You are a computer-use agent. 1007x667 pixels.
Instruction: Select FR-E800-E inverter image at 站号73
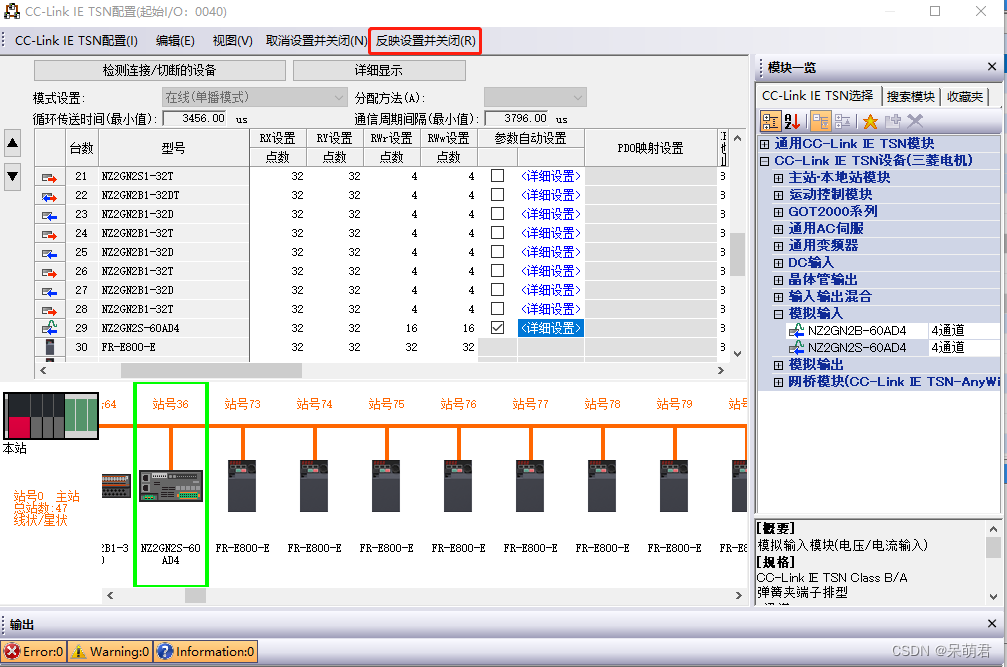pos(242,485)
